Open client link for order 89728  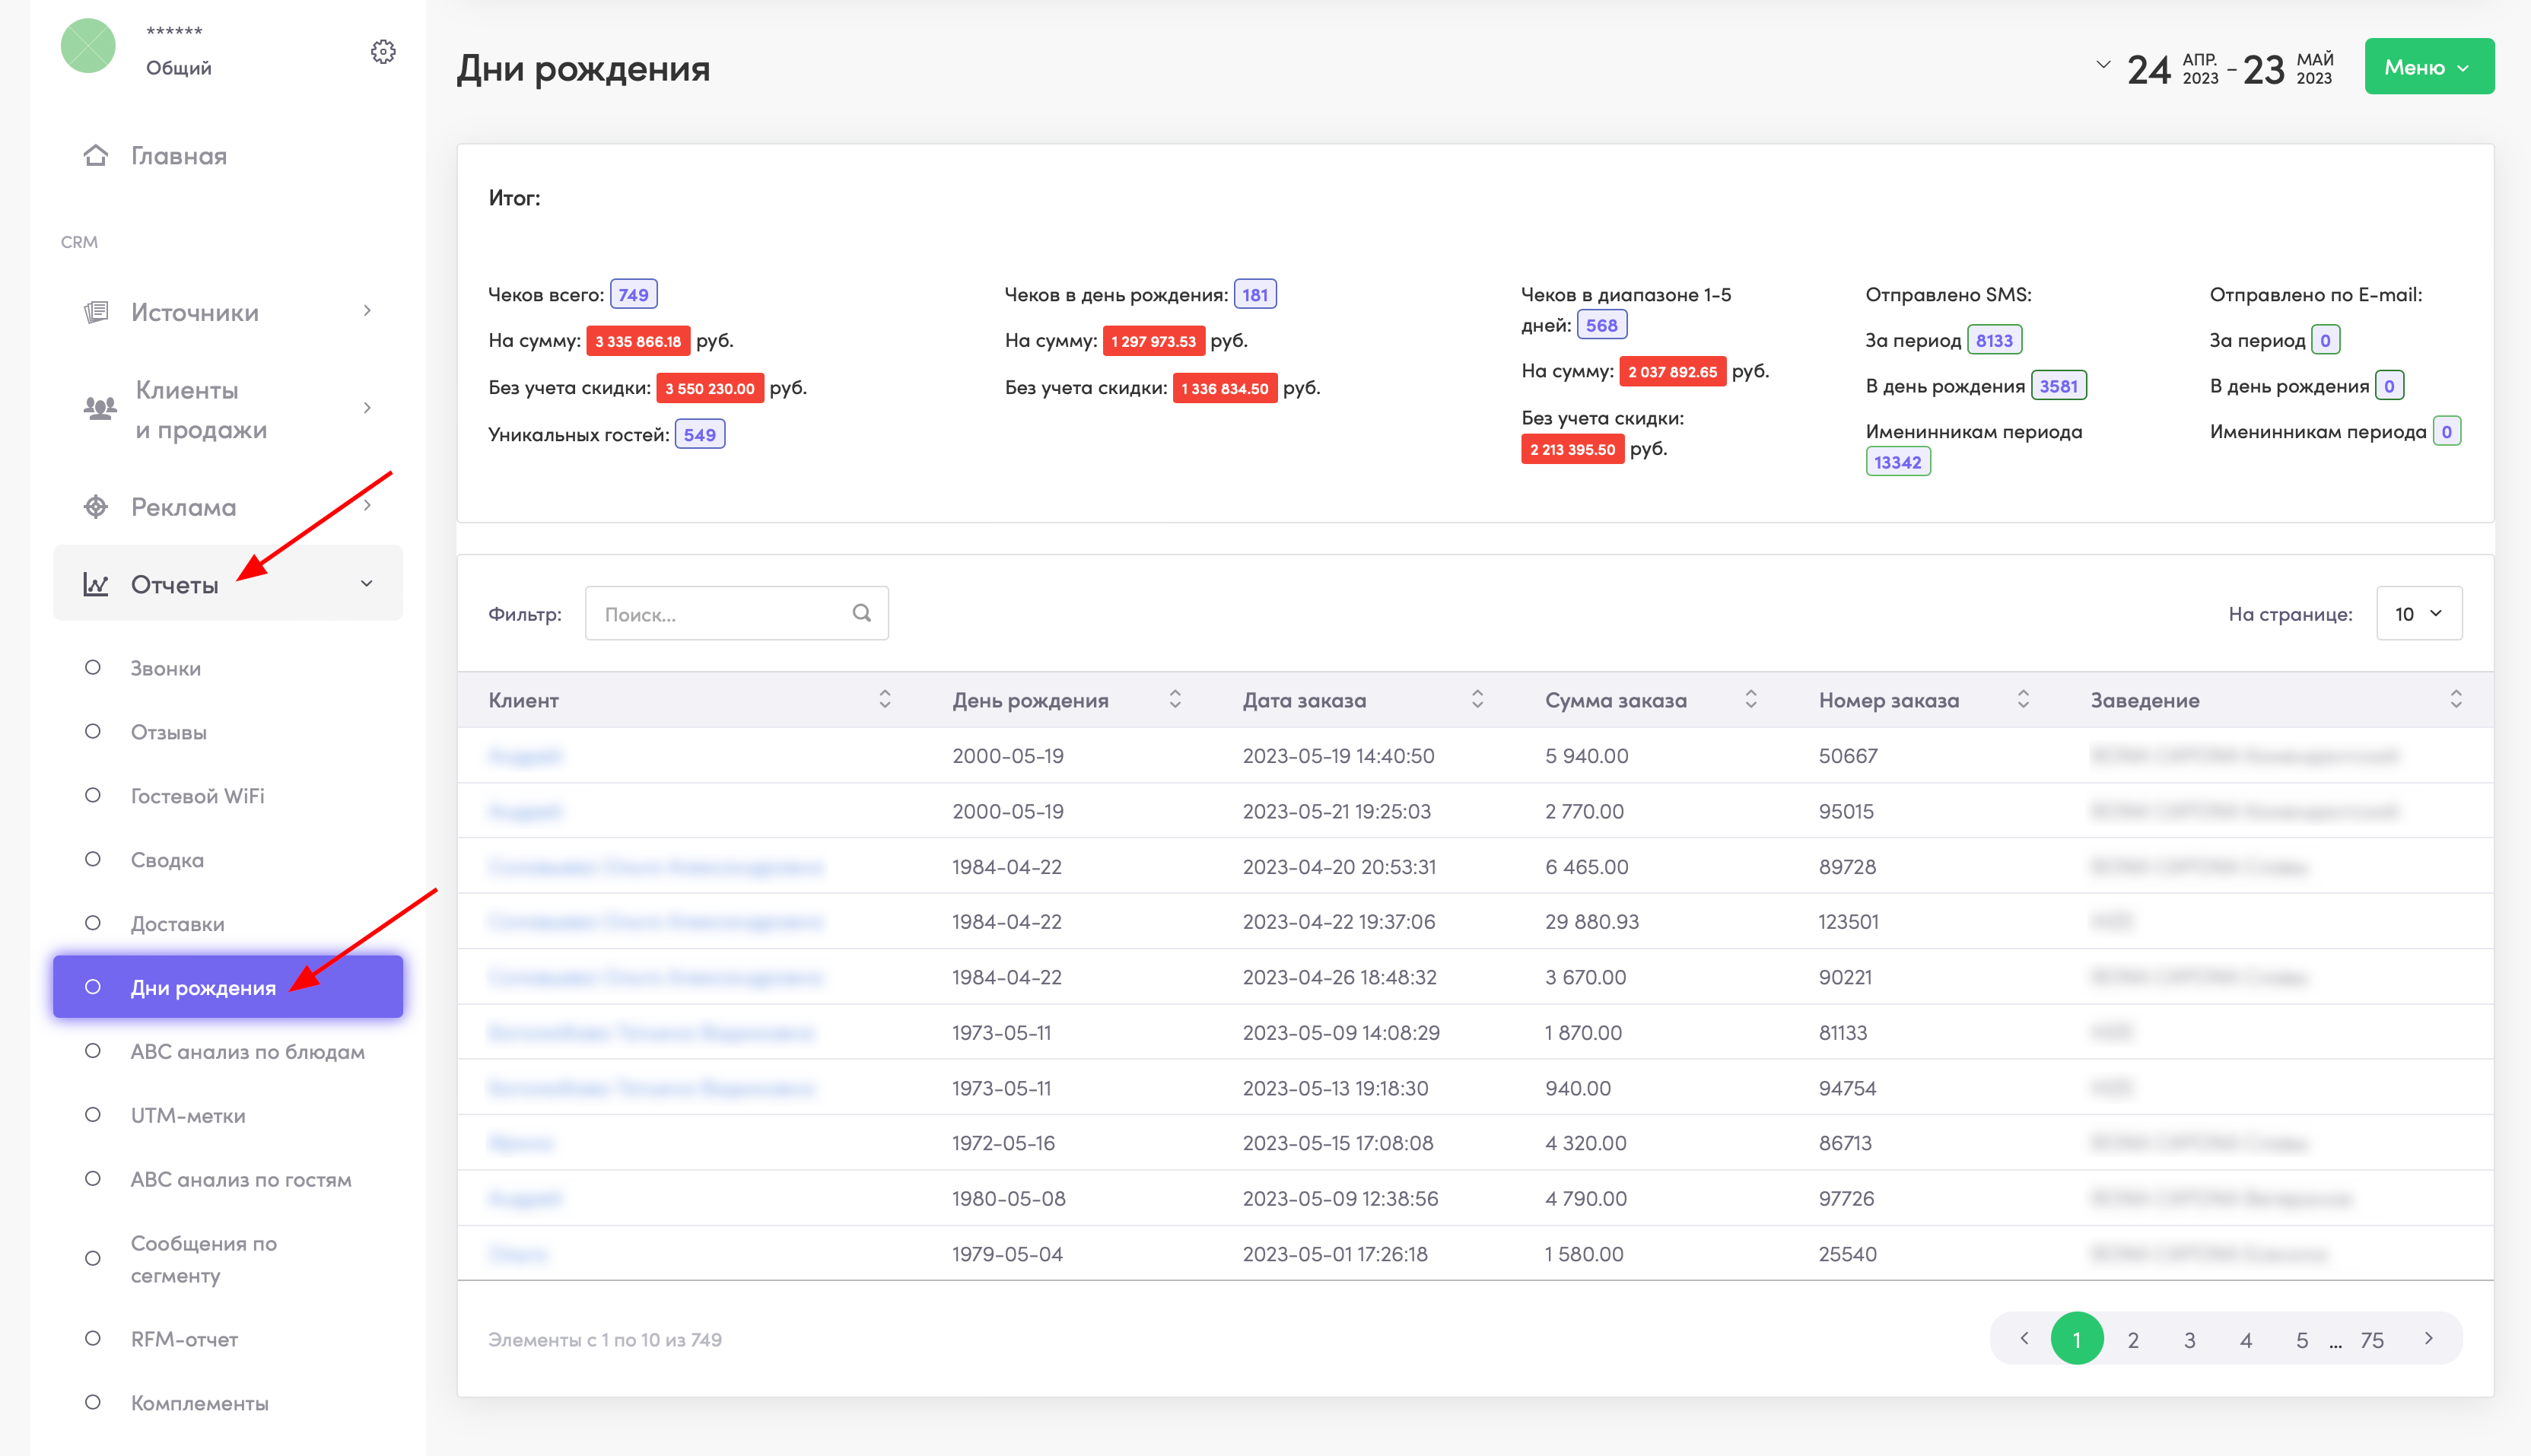(x=656, y=866)
